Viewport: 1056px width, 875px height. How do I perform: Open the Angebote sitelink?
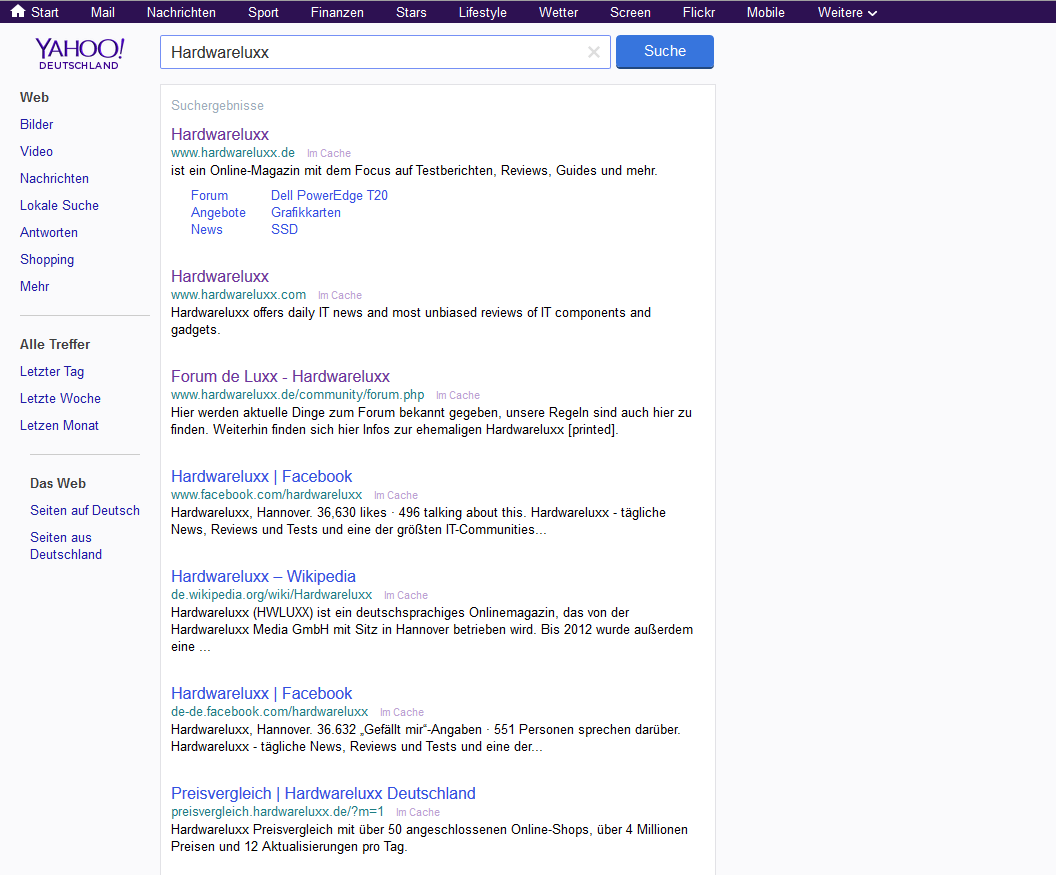point(218,213)
